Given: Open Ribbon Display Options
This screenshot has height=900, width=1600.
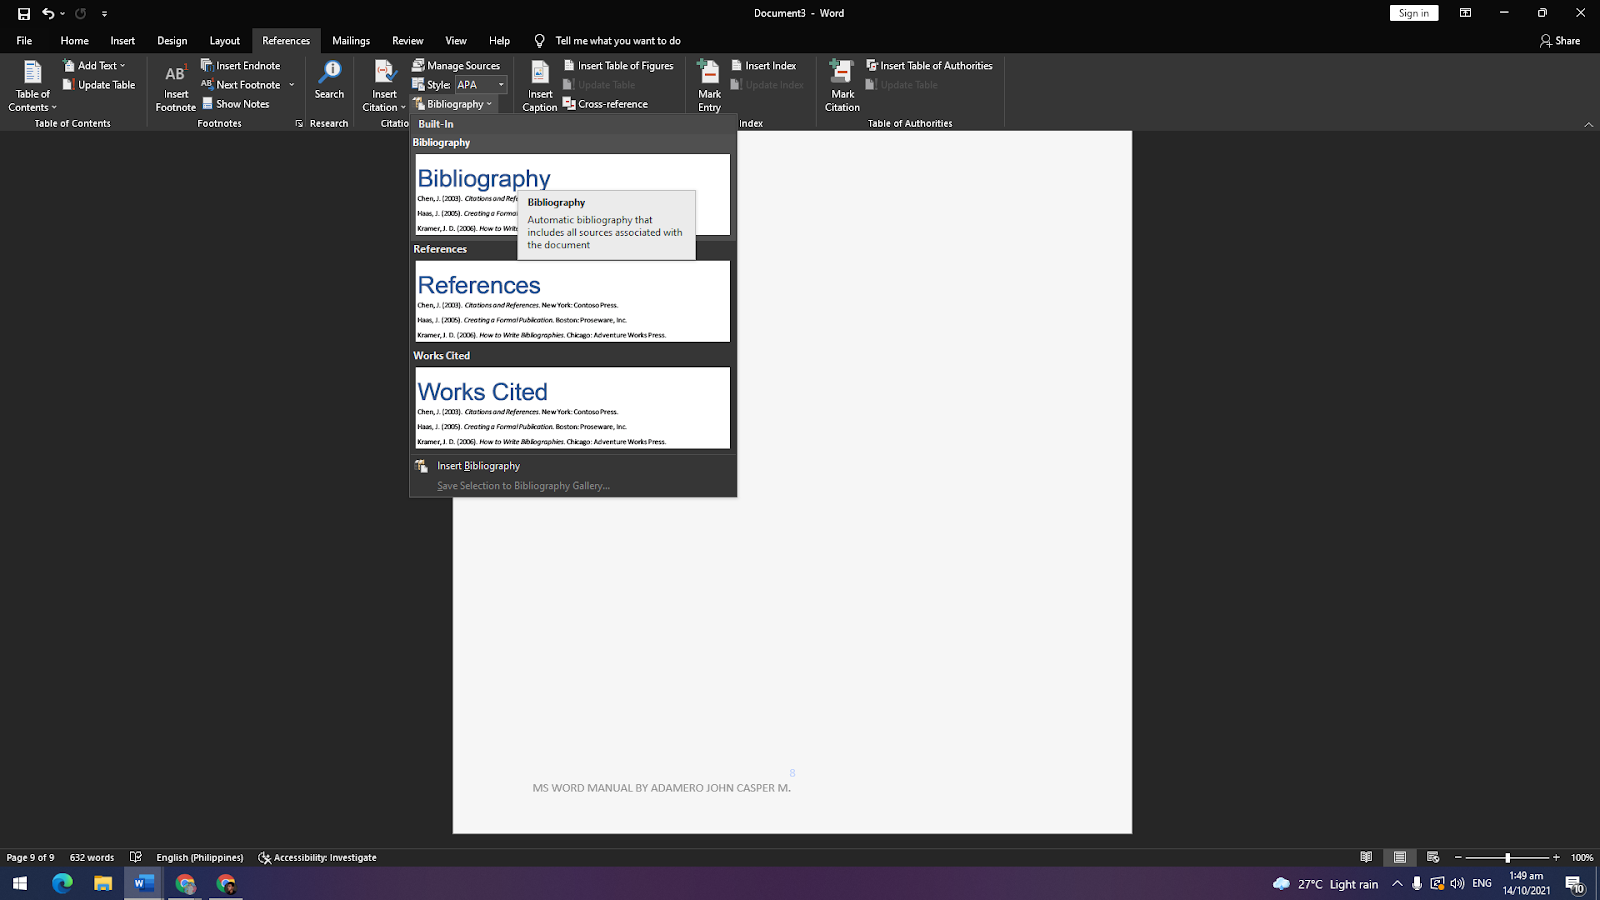Looking at the screenshot, I should [1465, 13].
